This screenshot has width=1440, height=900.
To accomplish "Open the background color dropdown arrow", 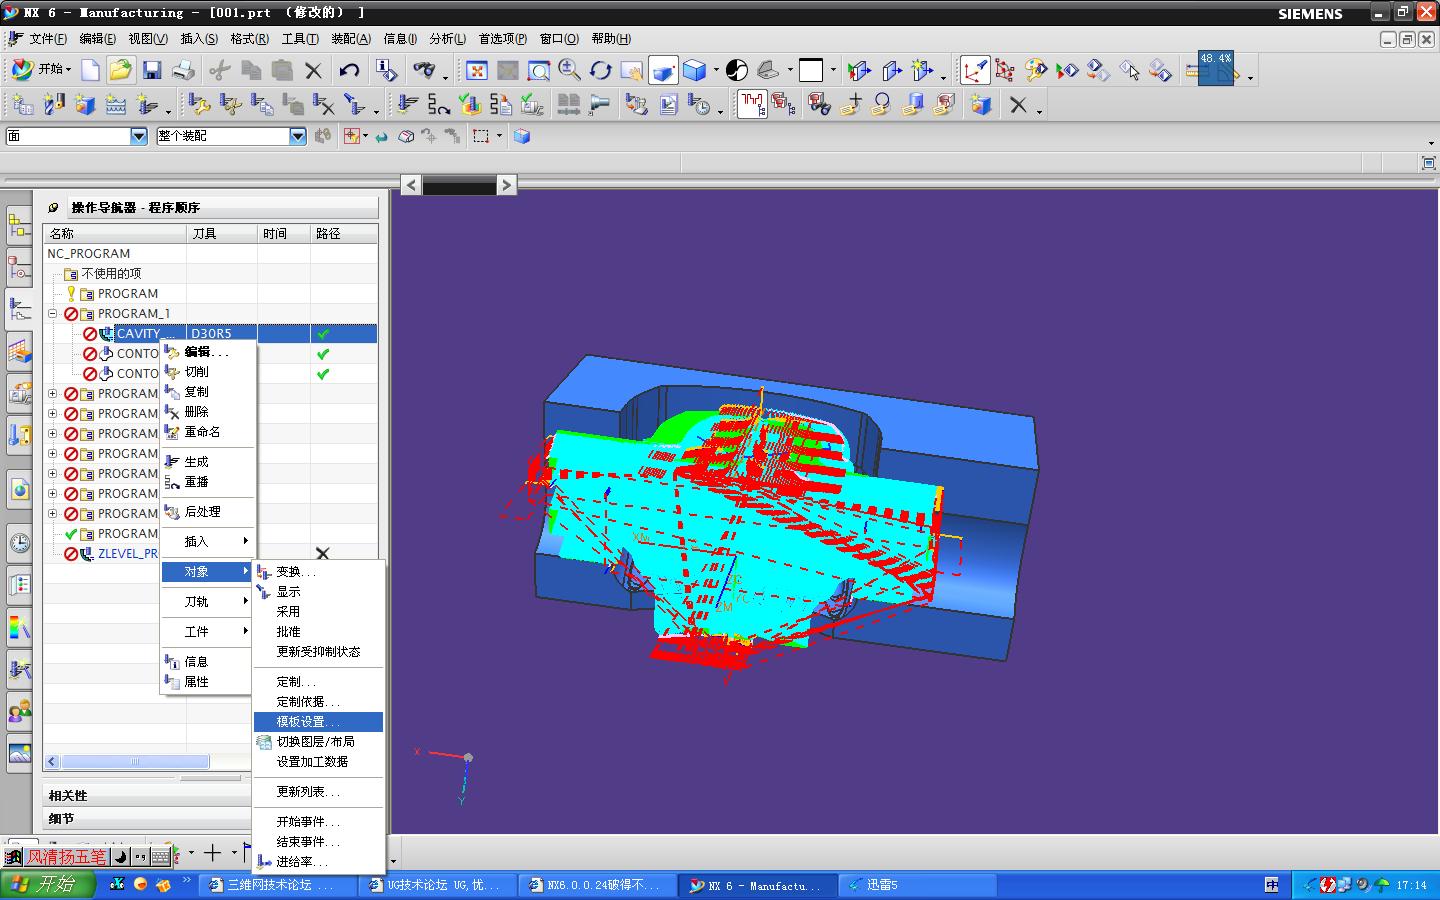I will coord(833,70).
